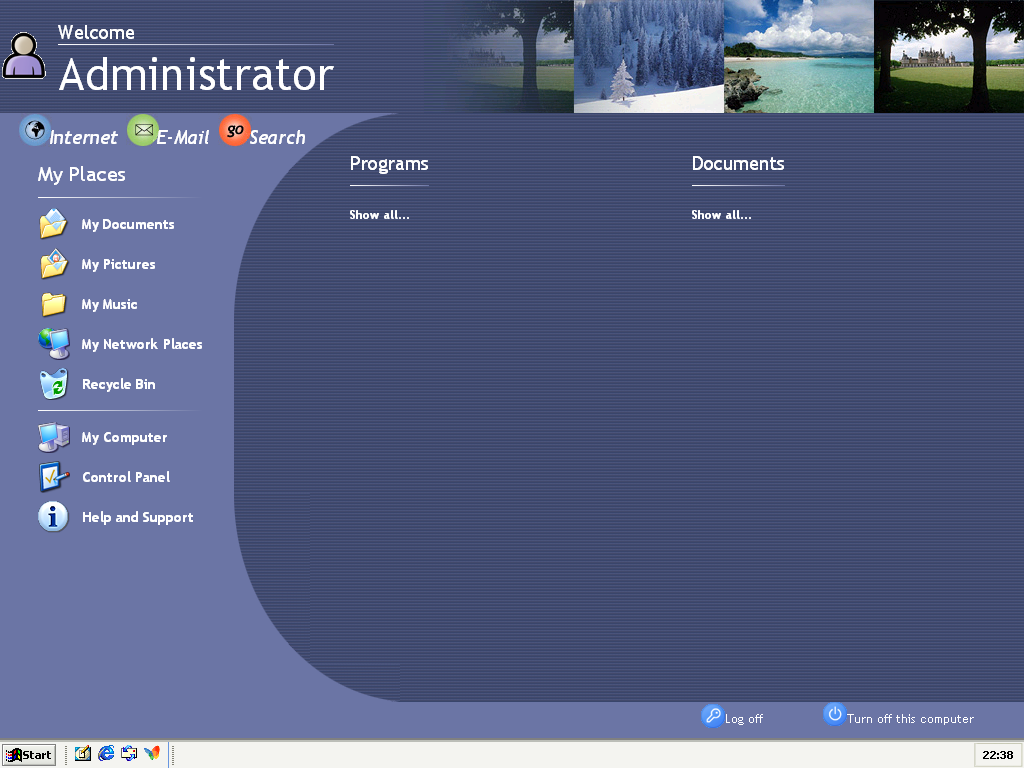Launch Internet Explorer from quick launch
The image size is (1024, 768).
point(106,754)
